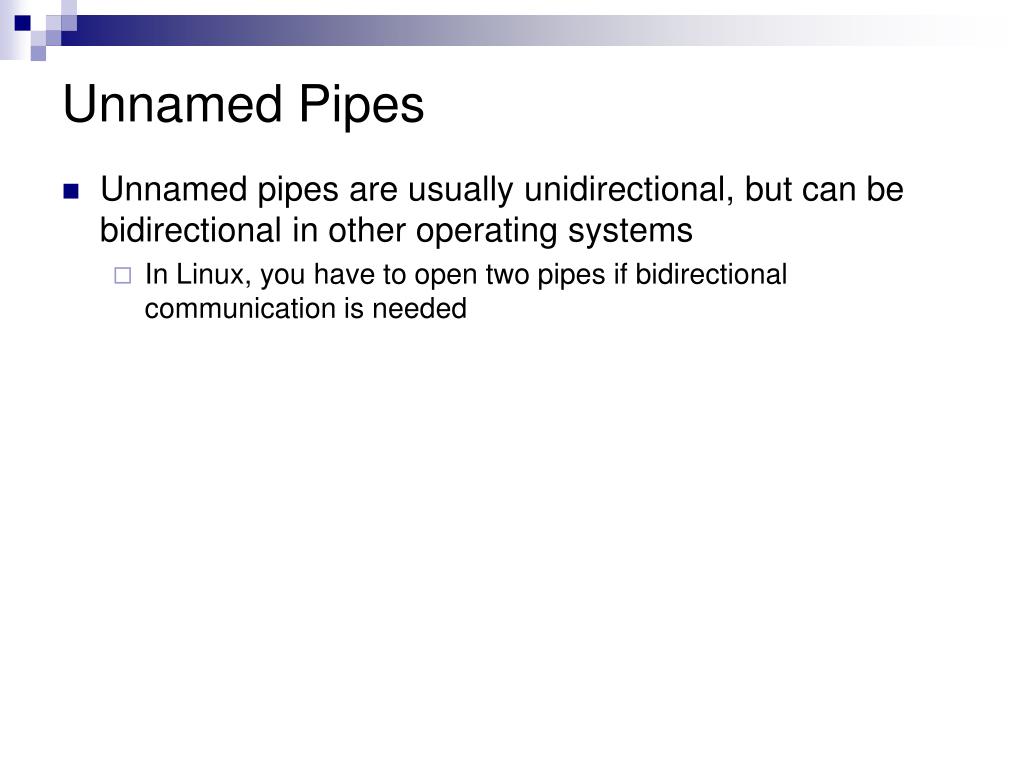Click the dark blue square in top-left corner
This screenshot has height=768, width=1024.
(x=22, y=23)
